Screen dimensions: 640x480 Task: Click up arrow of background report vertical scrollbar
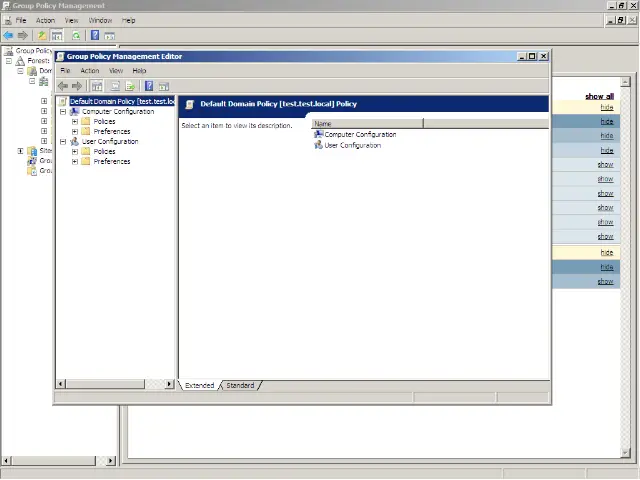pyautogui.click(x=625, y=82)
